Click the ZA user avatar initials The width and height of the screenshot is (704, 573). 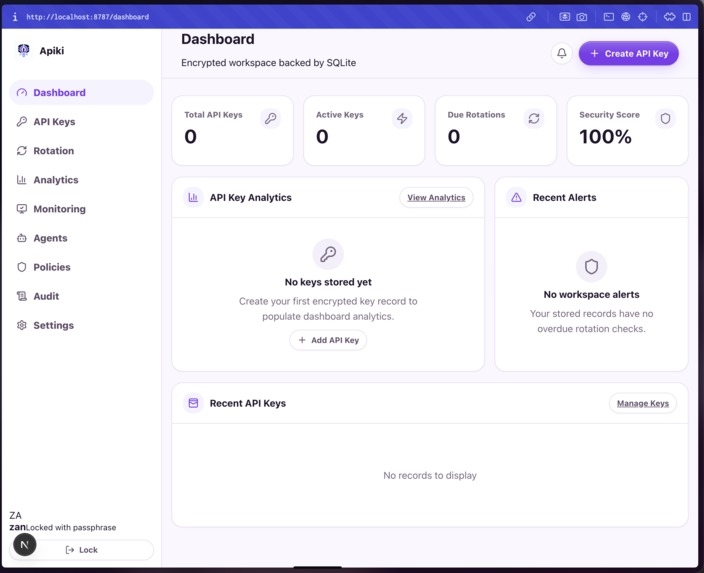tap(15, 516)
